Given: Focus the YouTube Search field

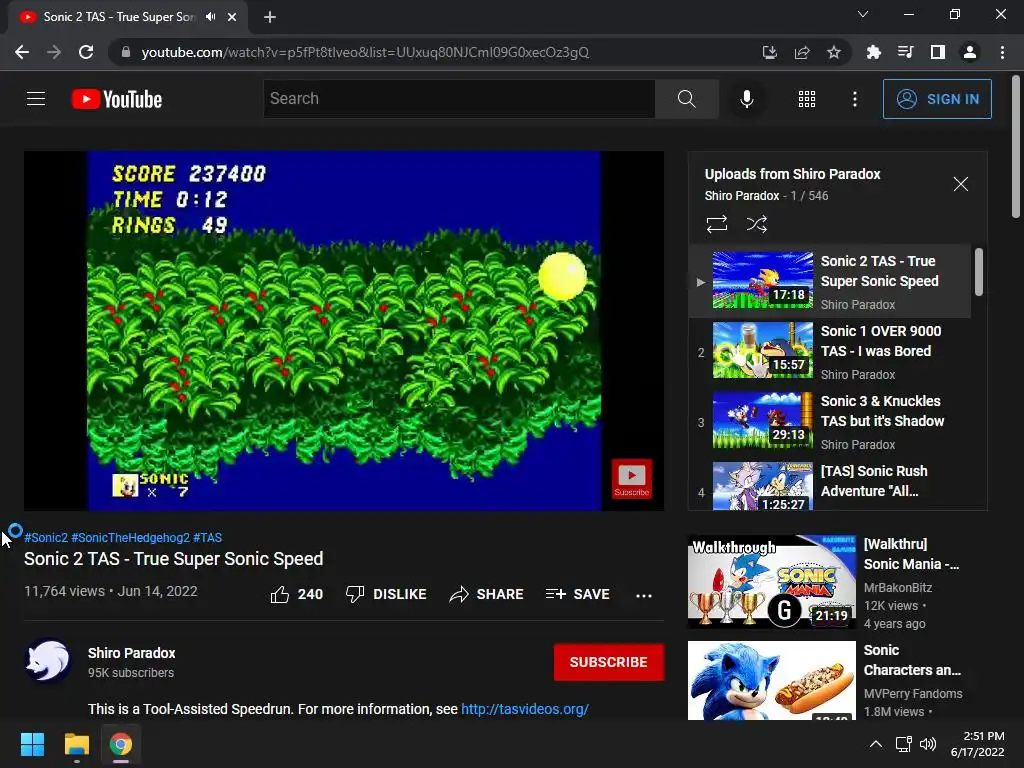Looking at the screenshot, I should [x=459, y=99].
